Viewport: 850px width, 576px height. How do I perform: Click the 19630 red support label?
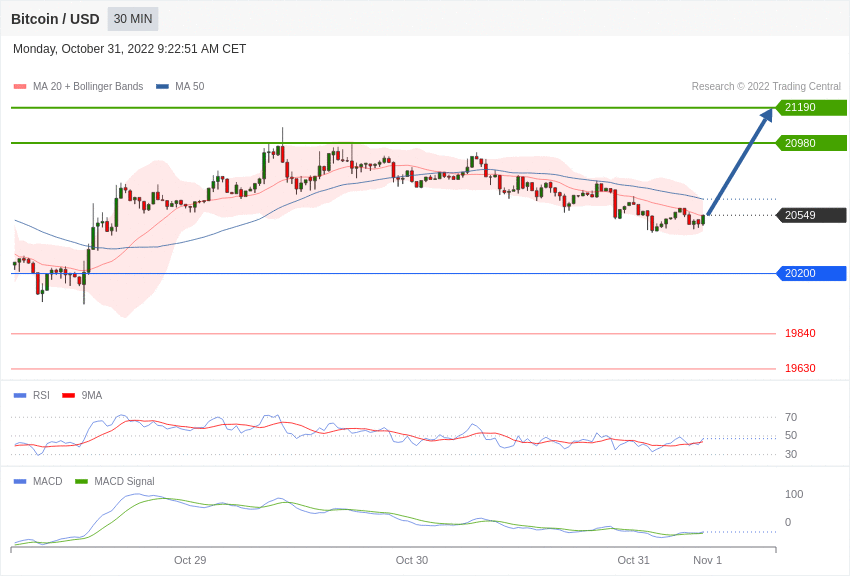800,368
